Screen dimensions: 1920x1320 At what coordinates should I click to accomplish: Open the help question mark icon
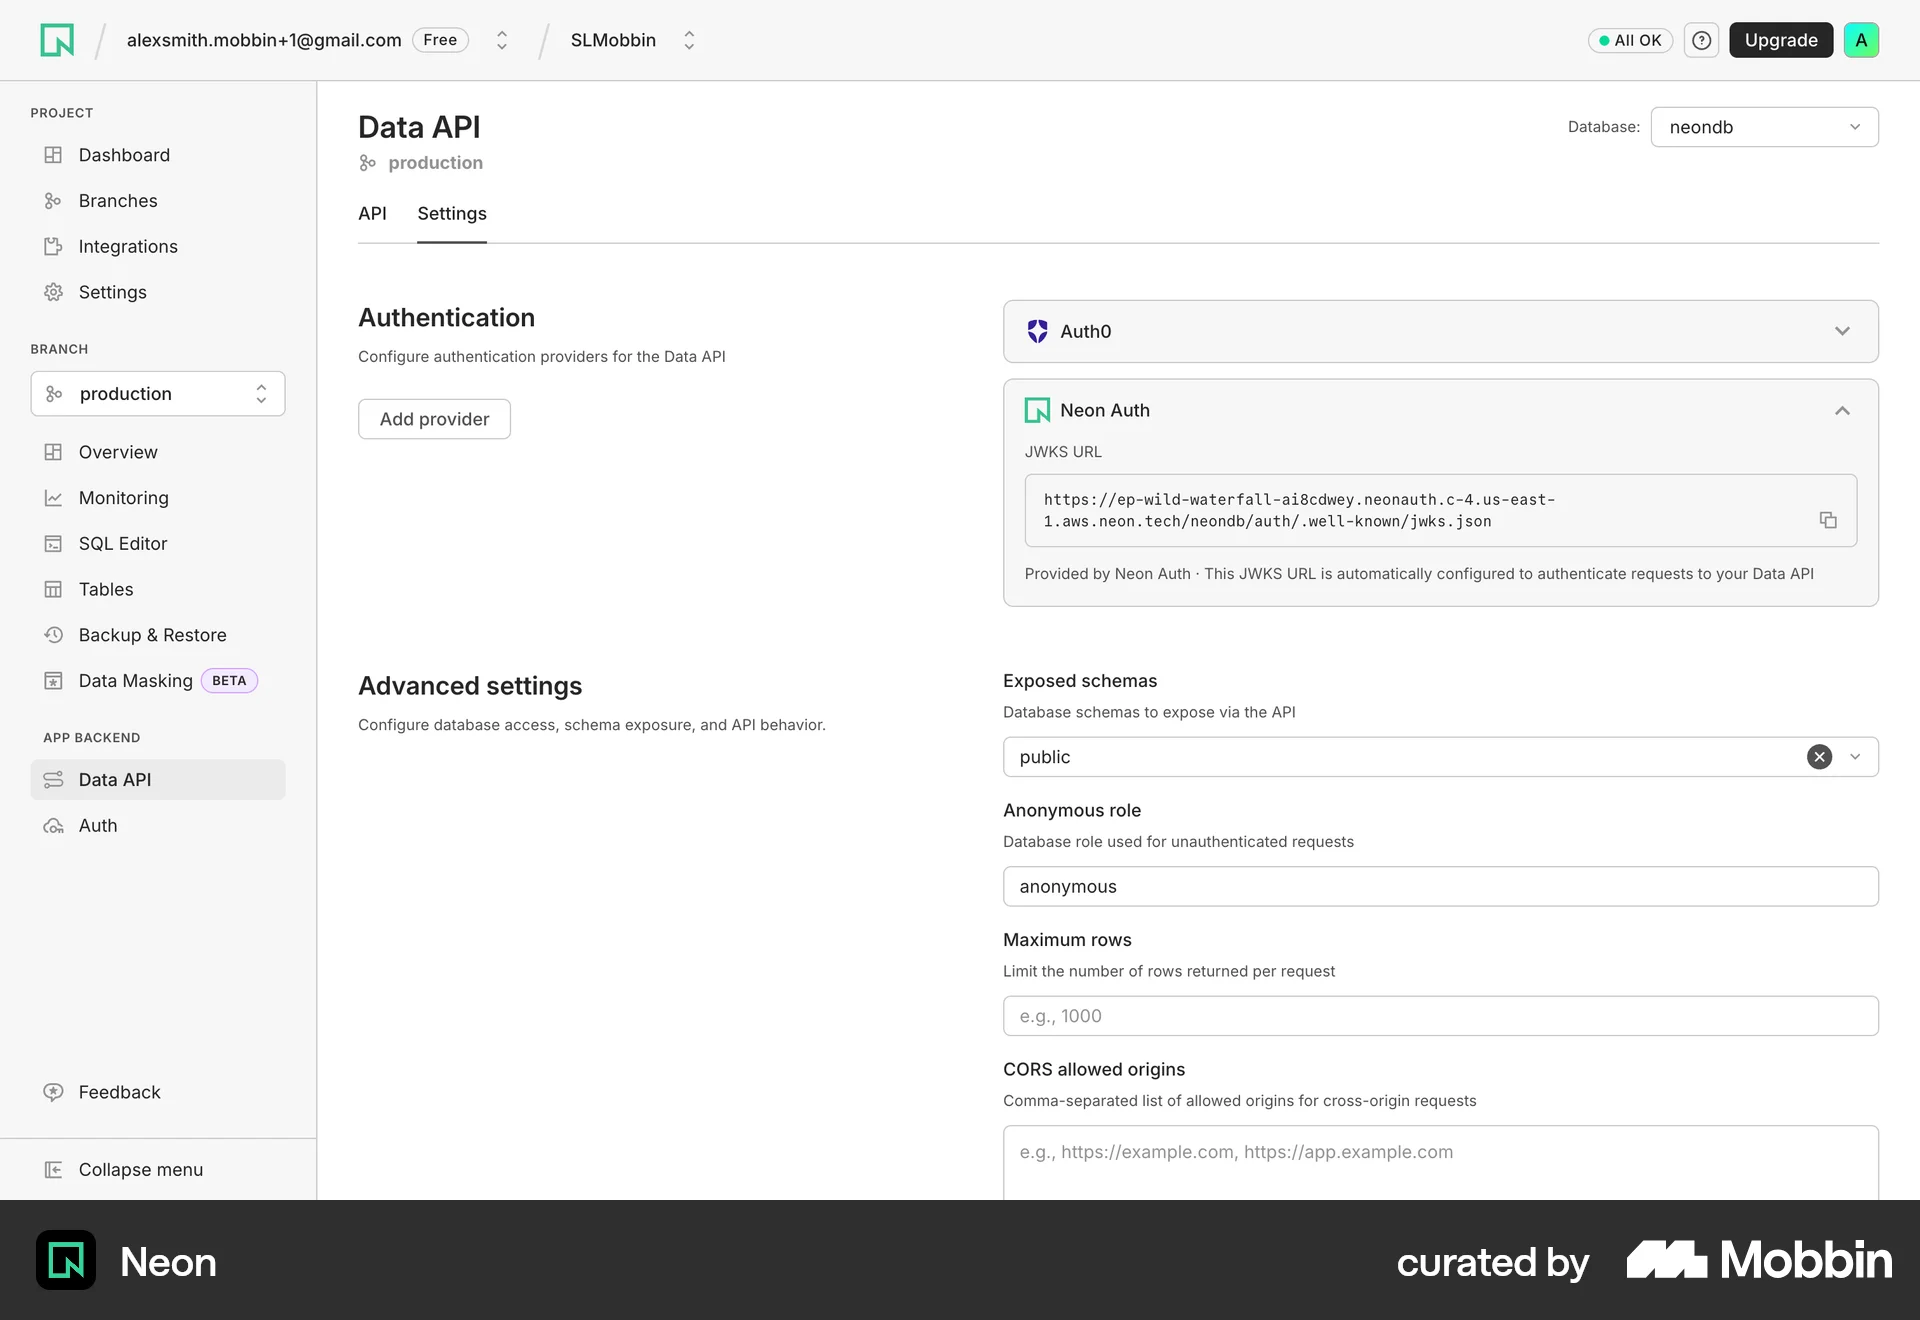(1701, 40)
